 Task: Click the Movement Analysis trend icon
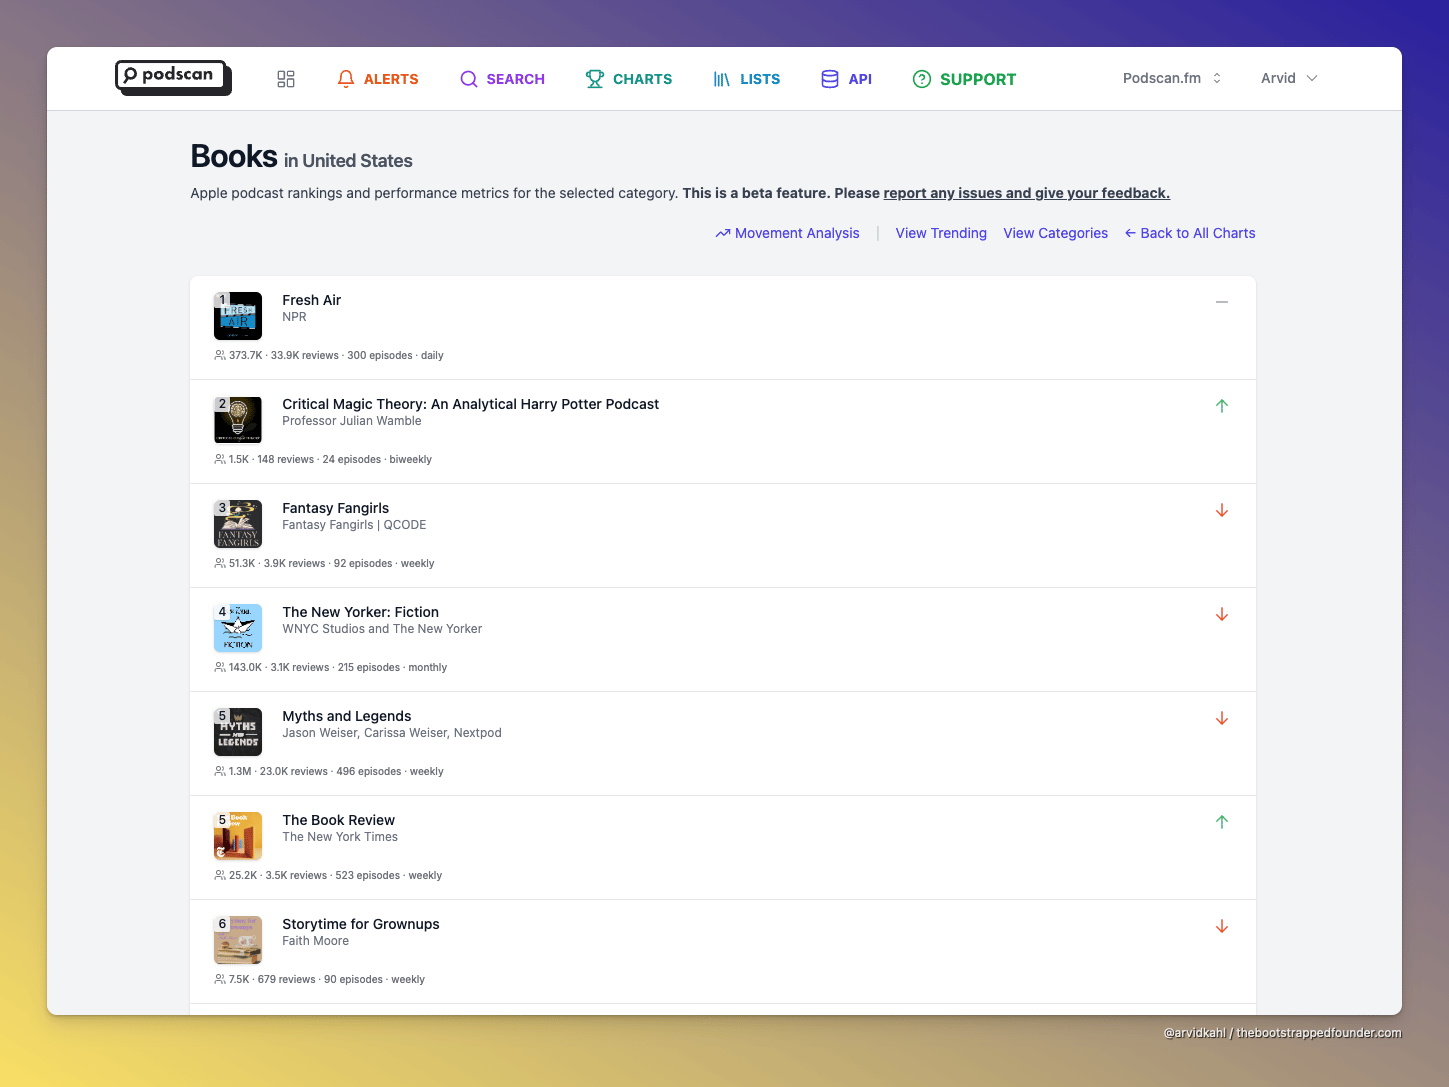click(723, 233)
